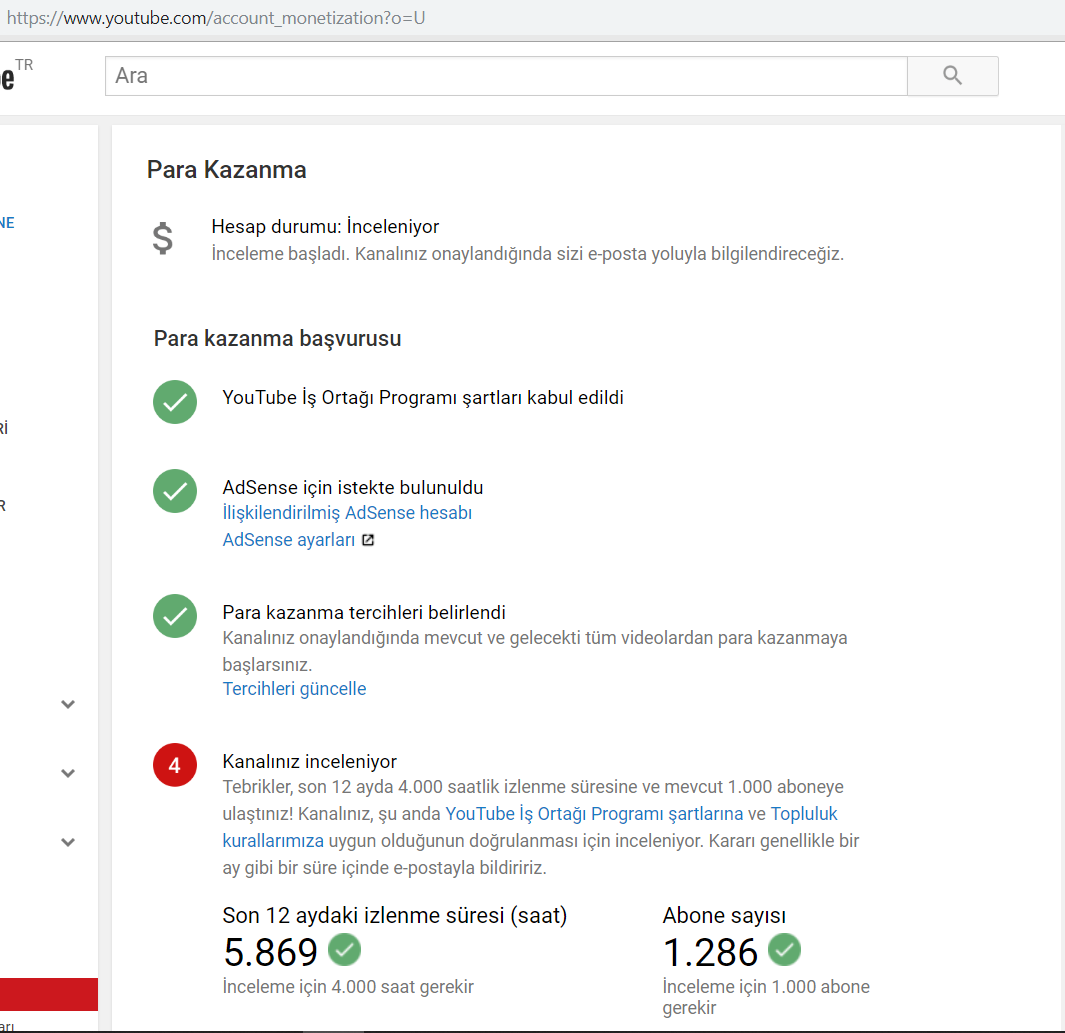
Task: Click the dollar sign account status icon
Action: point(162,239)
